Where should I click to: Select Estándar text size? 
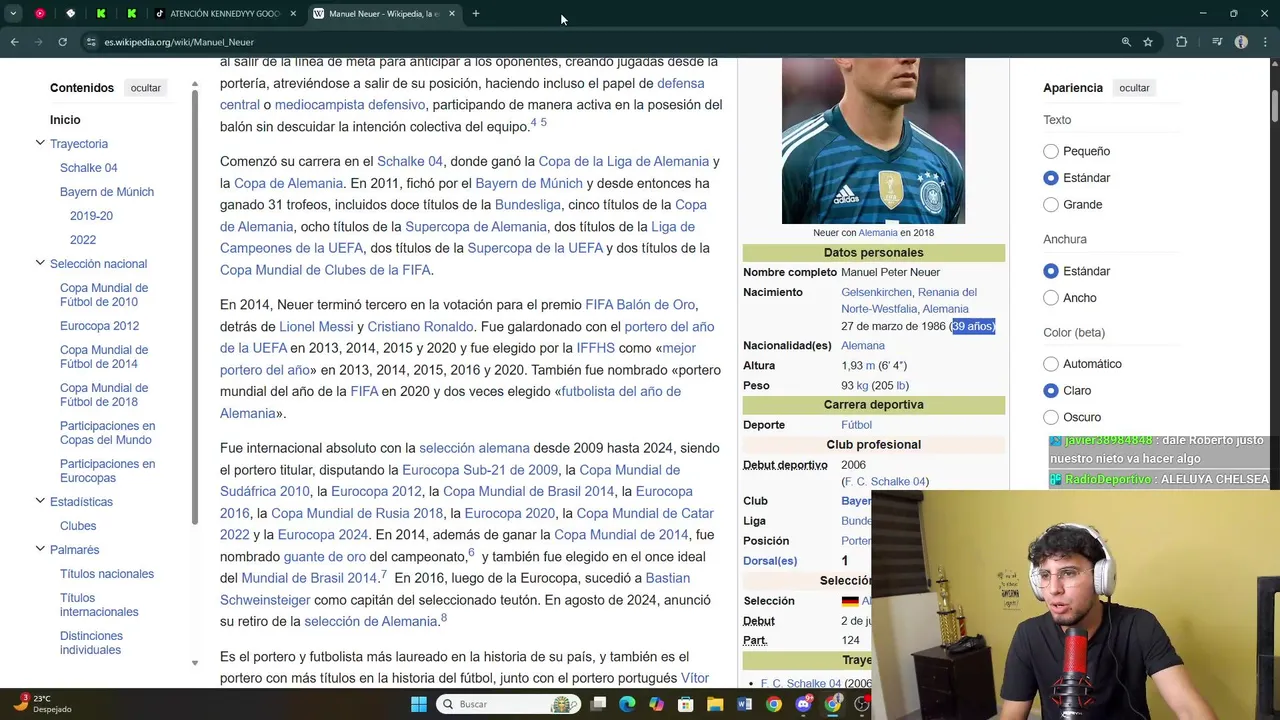click(1051, 178)
